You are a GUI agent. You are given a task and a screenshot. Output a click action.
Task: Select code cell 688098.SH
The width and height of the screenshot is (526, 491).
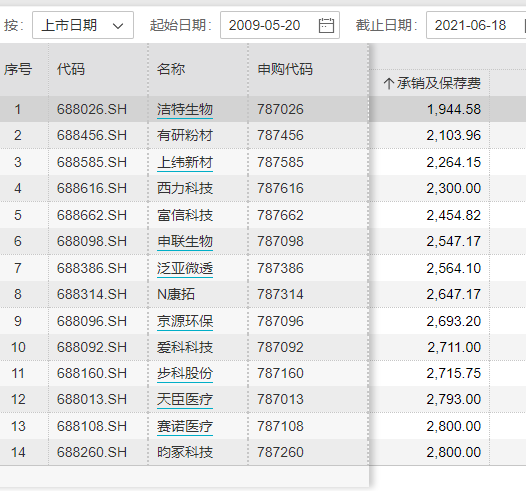[x=92, y=241]
